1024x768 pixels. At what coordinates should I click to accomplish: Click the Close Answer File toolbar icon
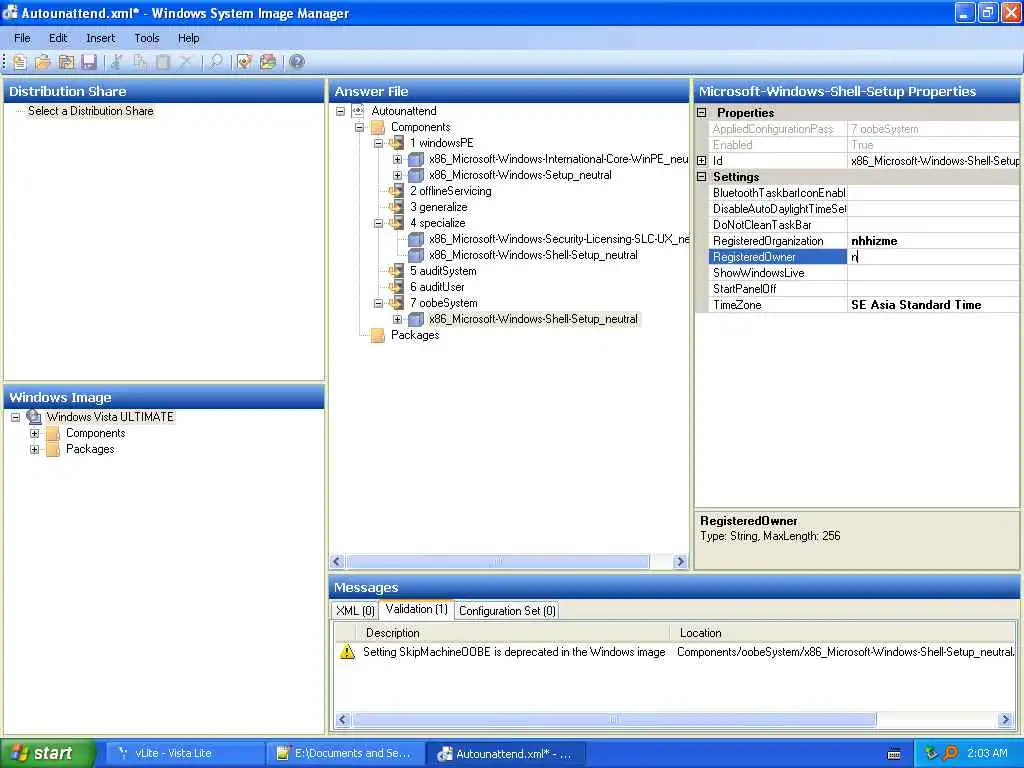(66, 62)
